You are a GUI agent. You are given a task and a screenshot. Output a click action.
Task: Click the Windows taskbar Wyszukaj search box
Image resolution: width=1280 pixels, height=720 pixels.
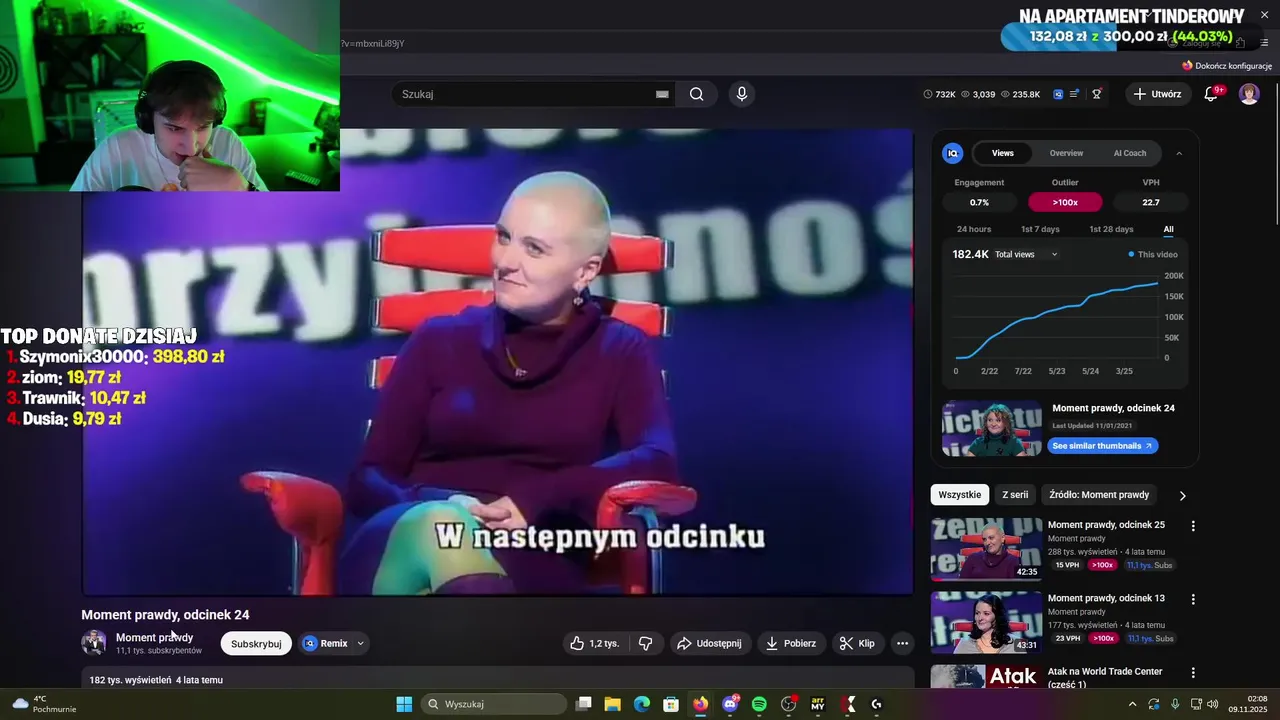(494, 704)
